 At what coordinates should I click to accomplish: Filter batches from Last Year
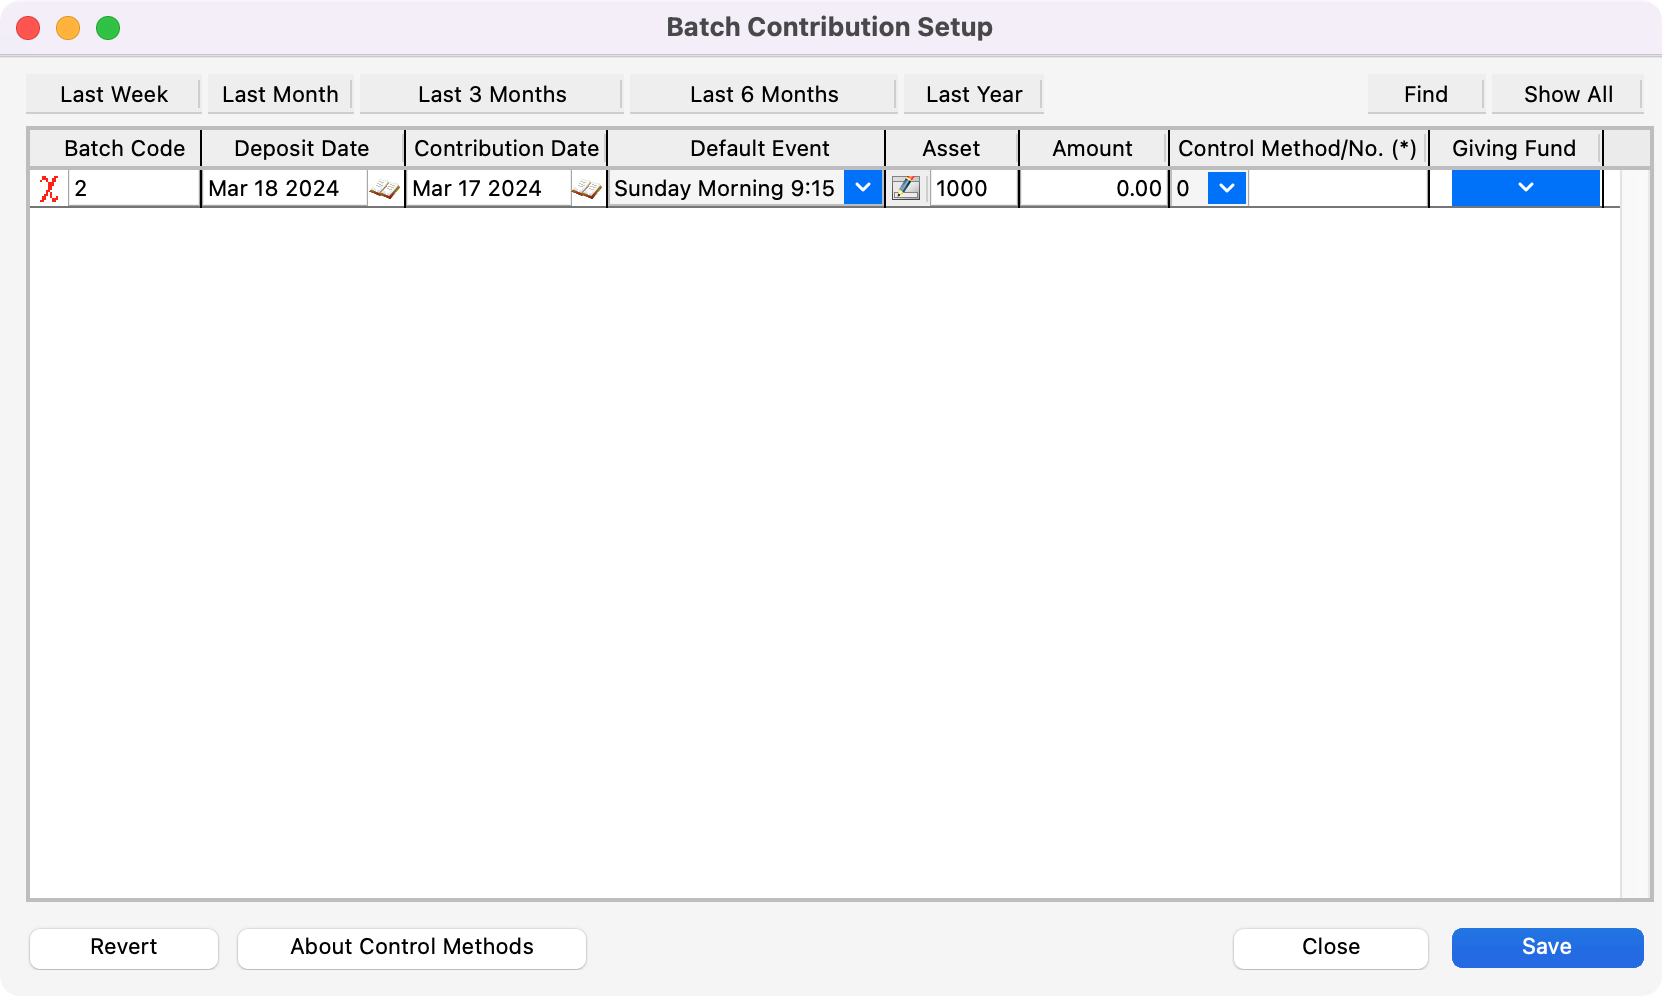(973, 94)
